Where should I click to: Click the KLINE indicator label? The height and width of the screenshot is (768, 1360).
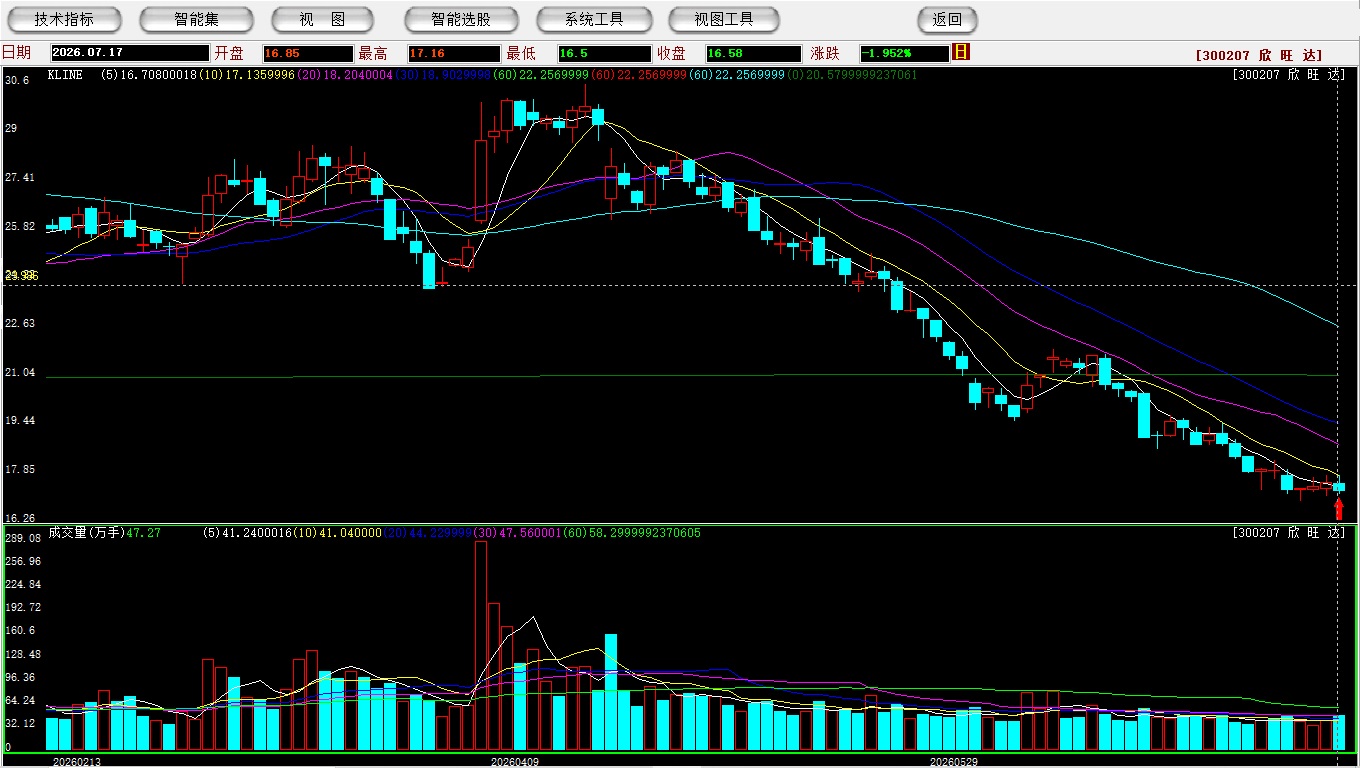(65, 75)
